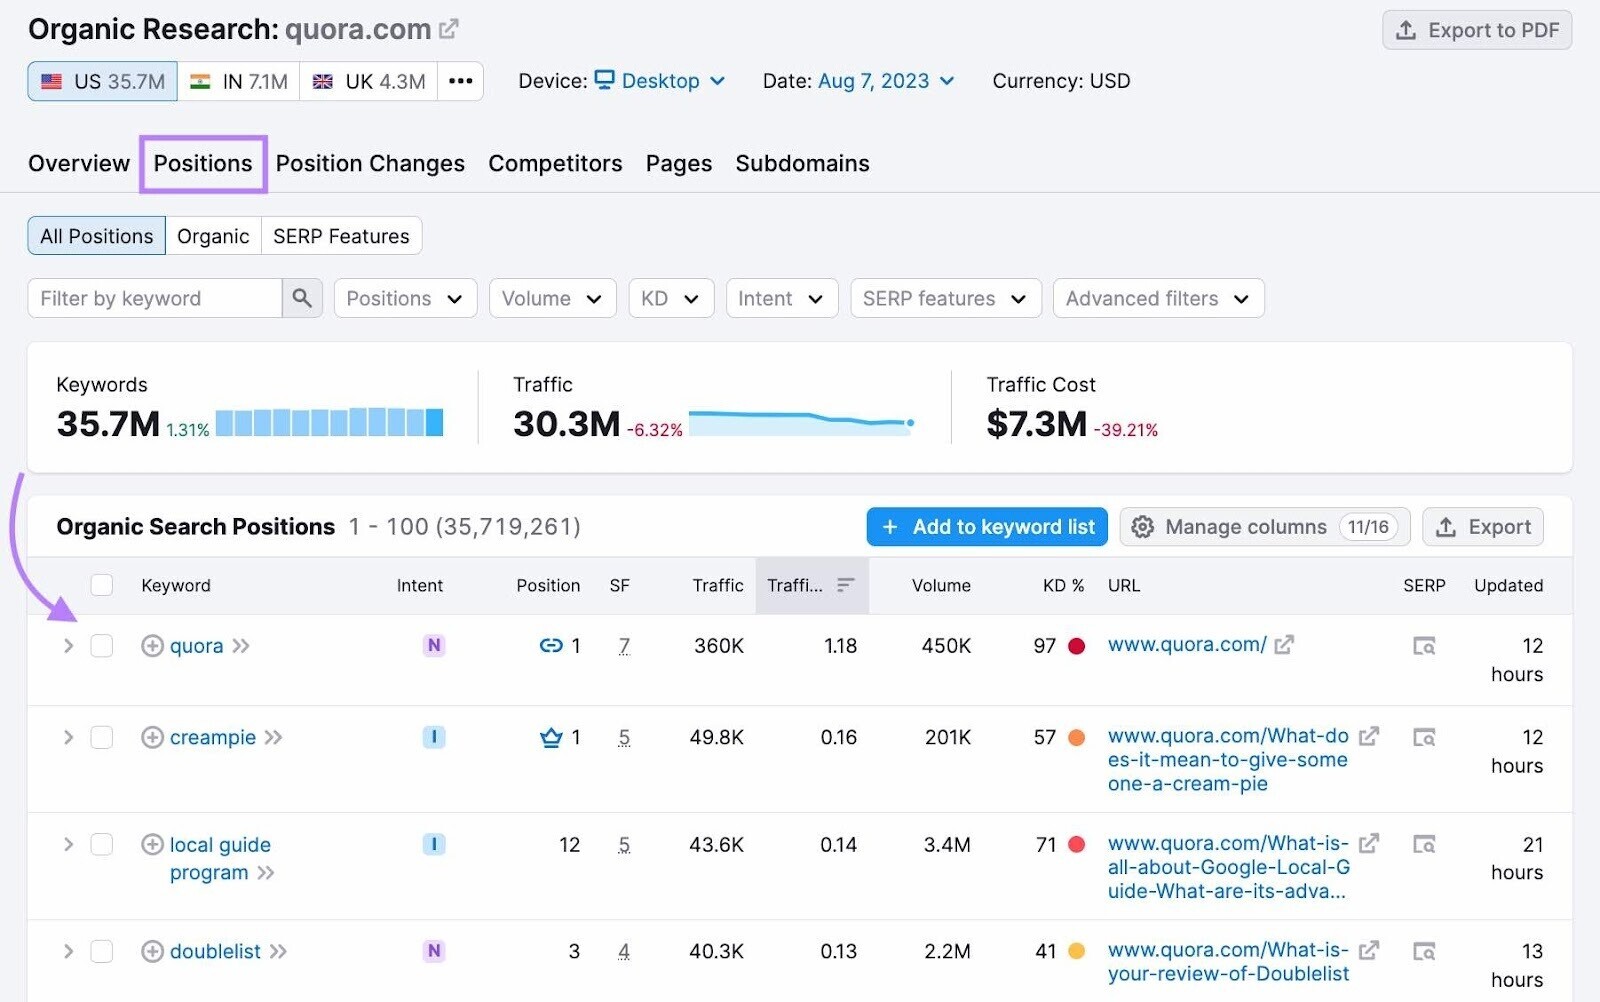Go to the Positions tab
The width and height of the screenshot is (1600, 1002).
point(203,163)
